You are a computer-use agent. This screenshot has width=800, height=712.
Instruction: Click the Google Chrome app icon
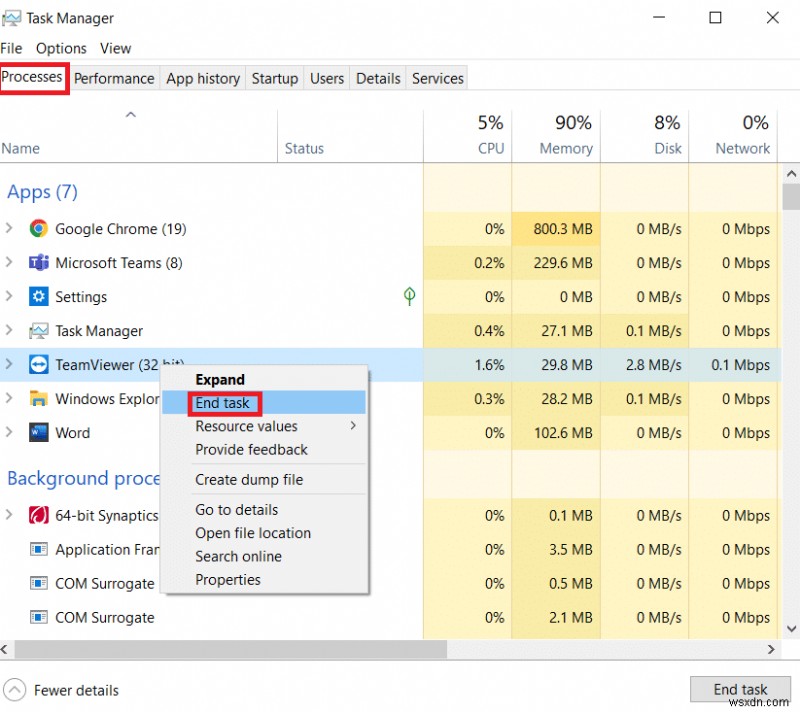coord(37,228)
